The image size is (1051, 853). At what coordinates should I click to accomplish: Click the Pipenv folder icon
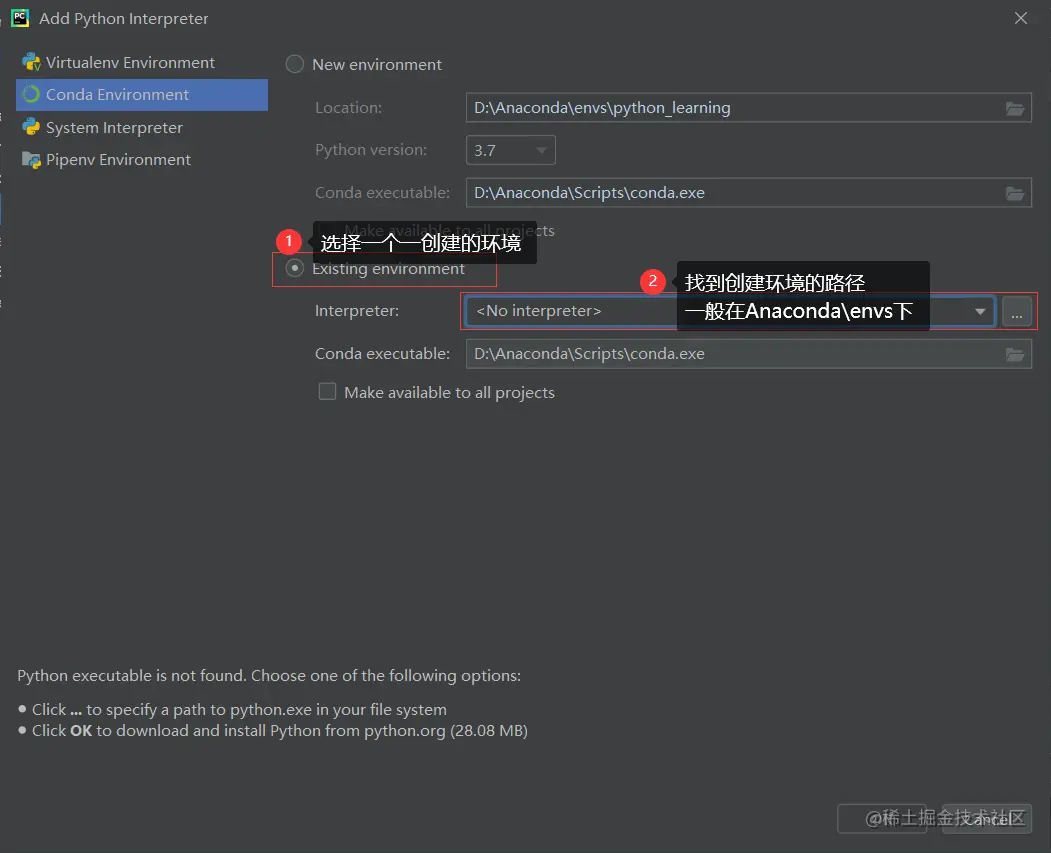coord(31,159)
